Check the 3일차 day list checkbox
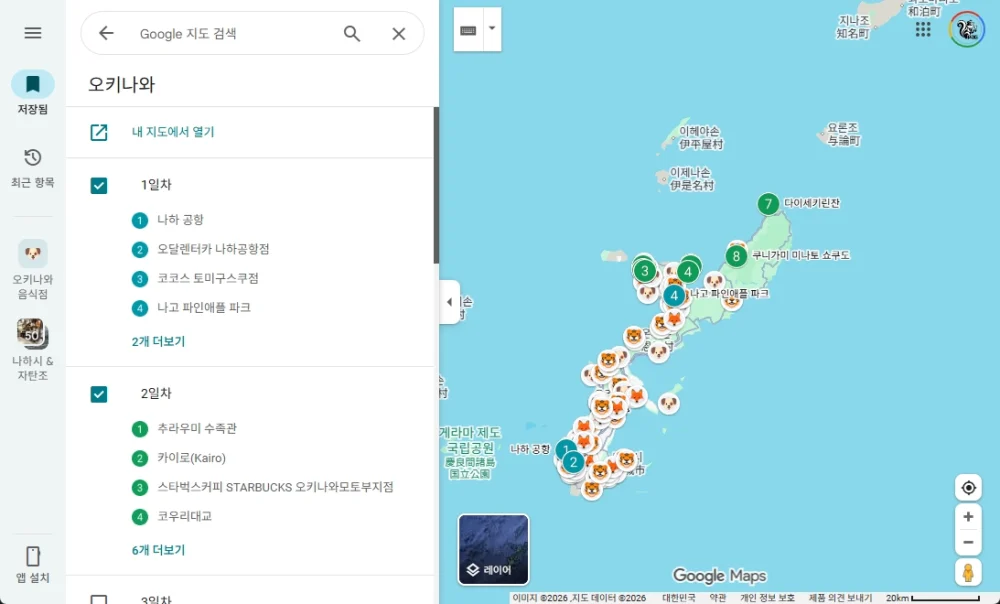This screenshot has height=604, width=1000. point(98,598)
